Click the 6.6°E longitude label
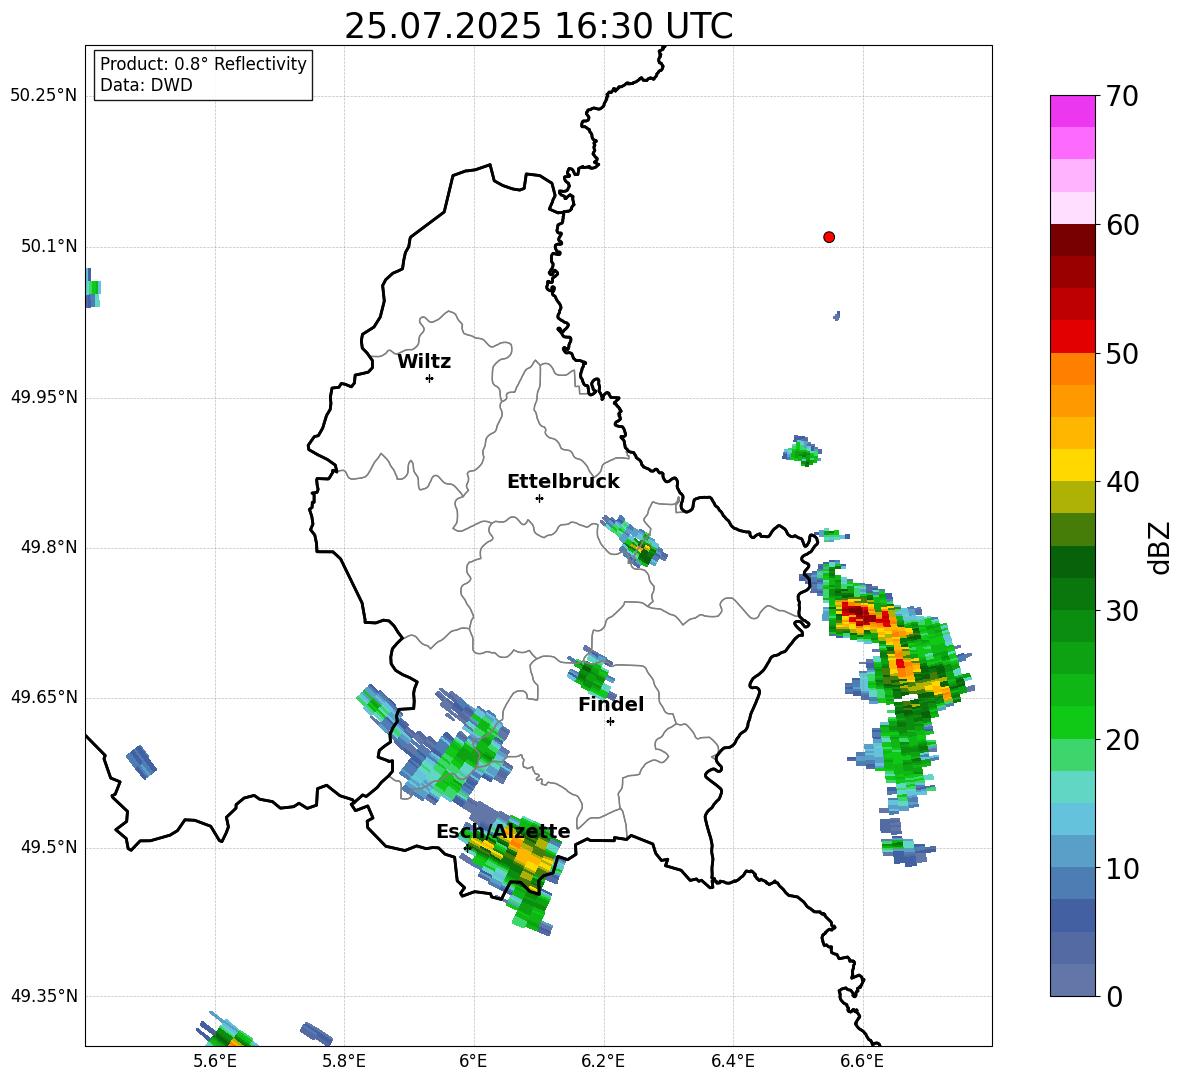 tap(862, 1061)
